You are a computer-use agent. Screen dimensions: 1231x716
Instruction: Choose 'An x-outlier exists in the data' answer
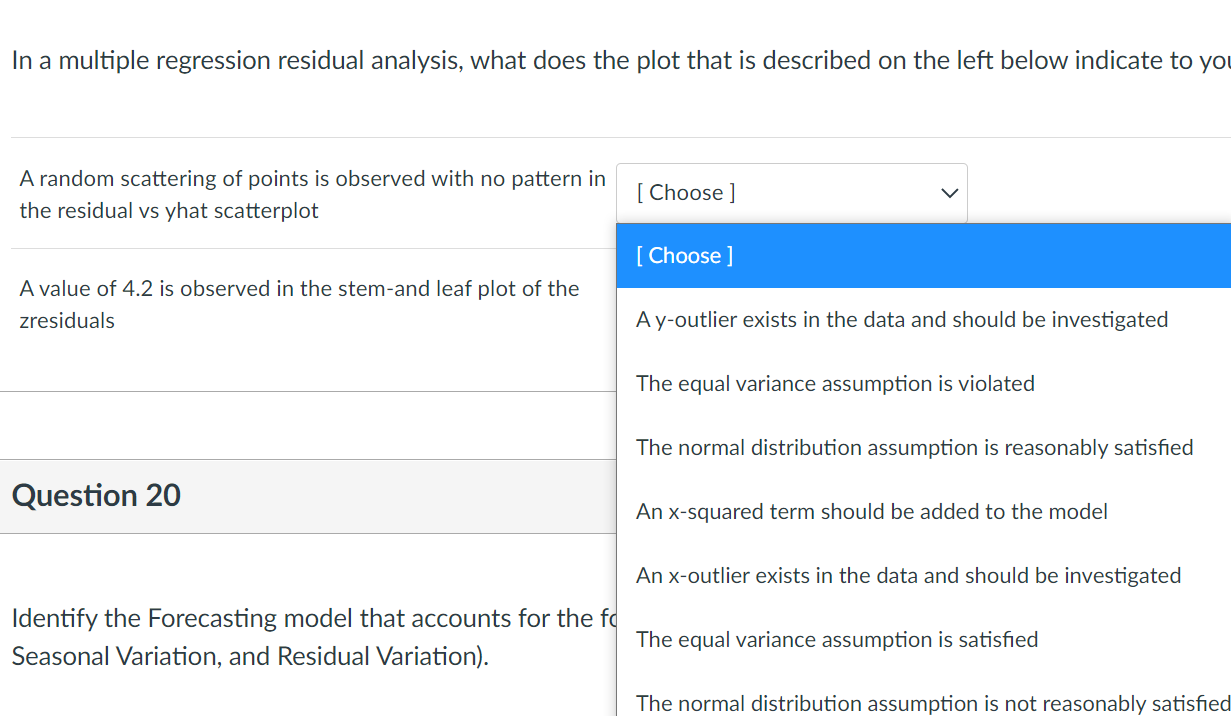coord(908,575)
